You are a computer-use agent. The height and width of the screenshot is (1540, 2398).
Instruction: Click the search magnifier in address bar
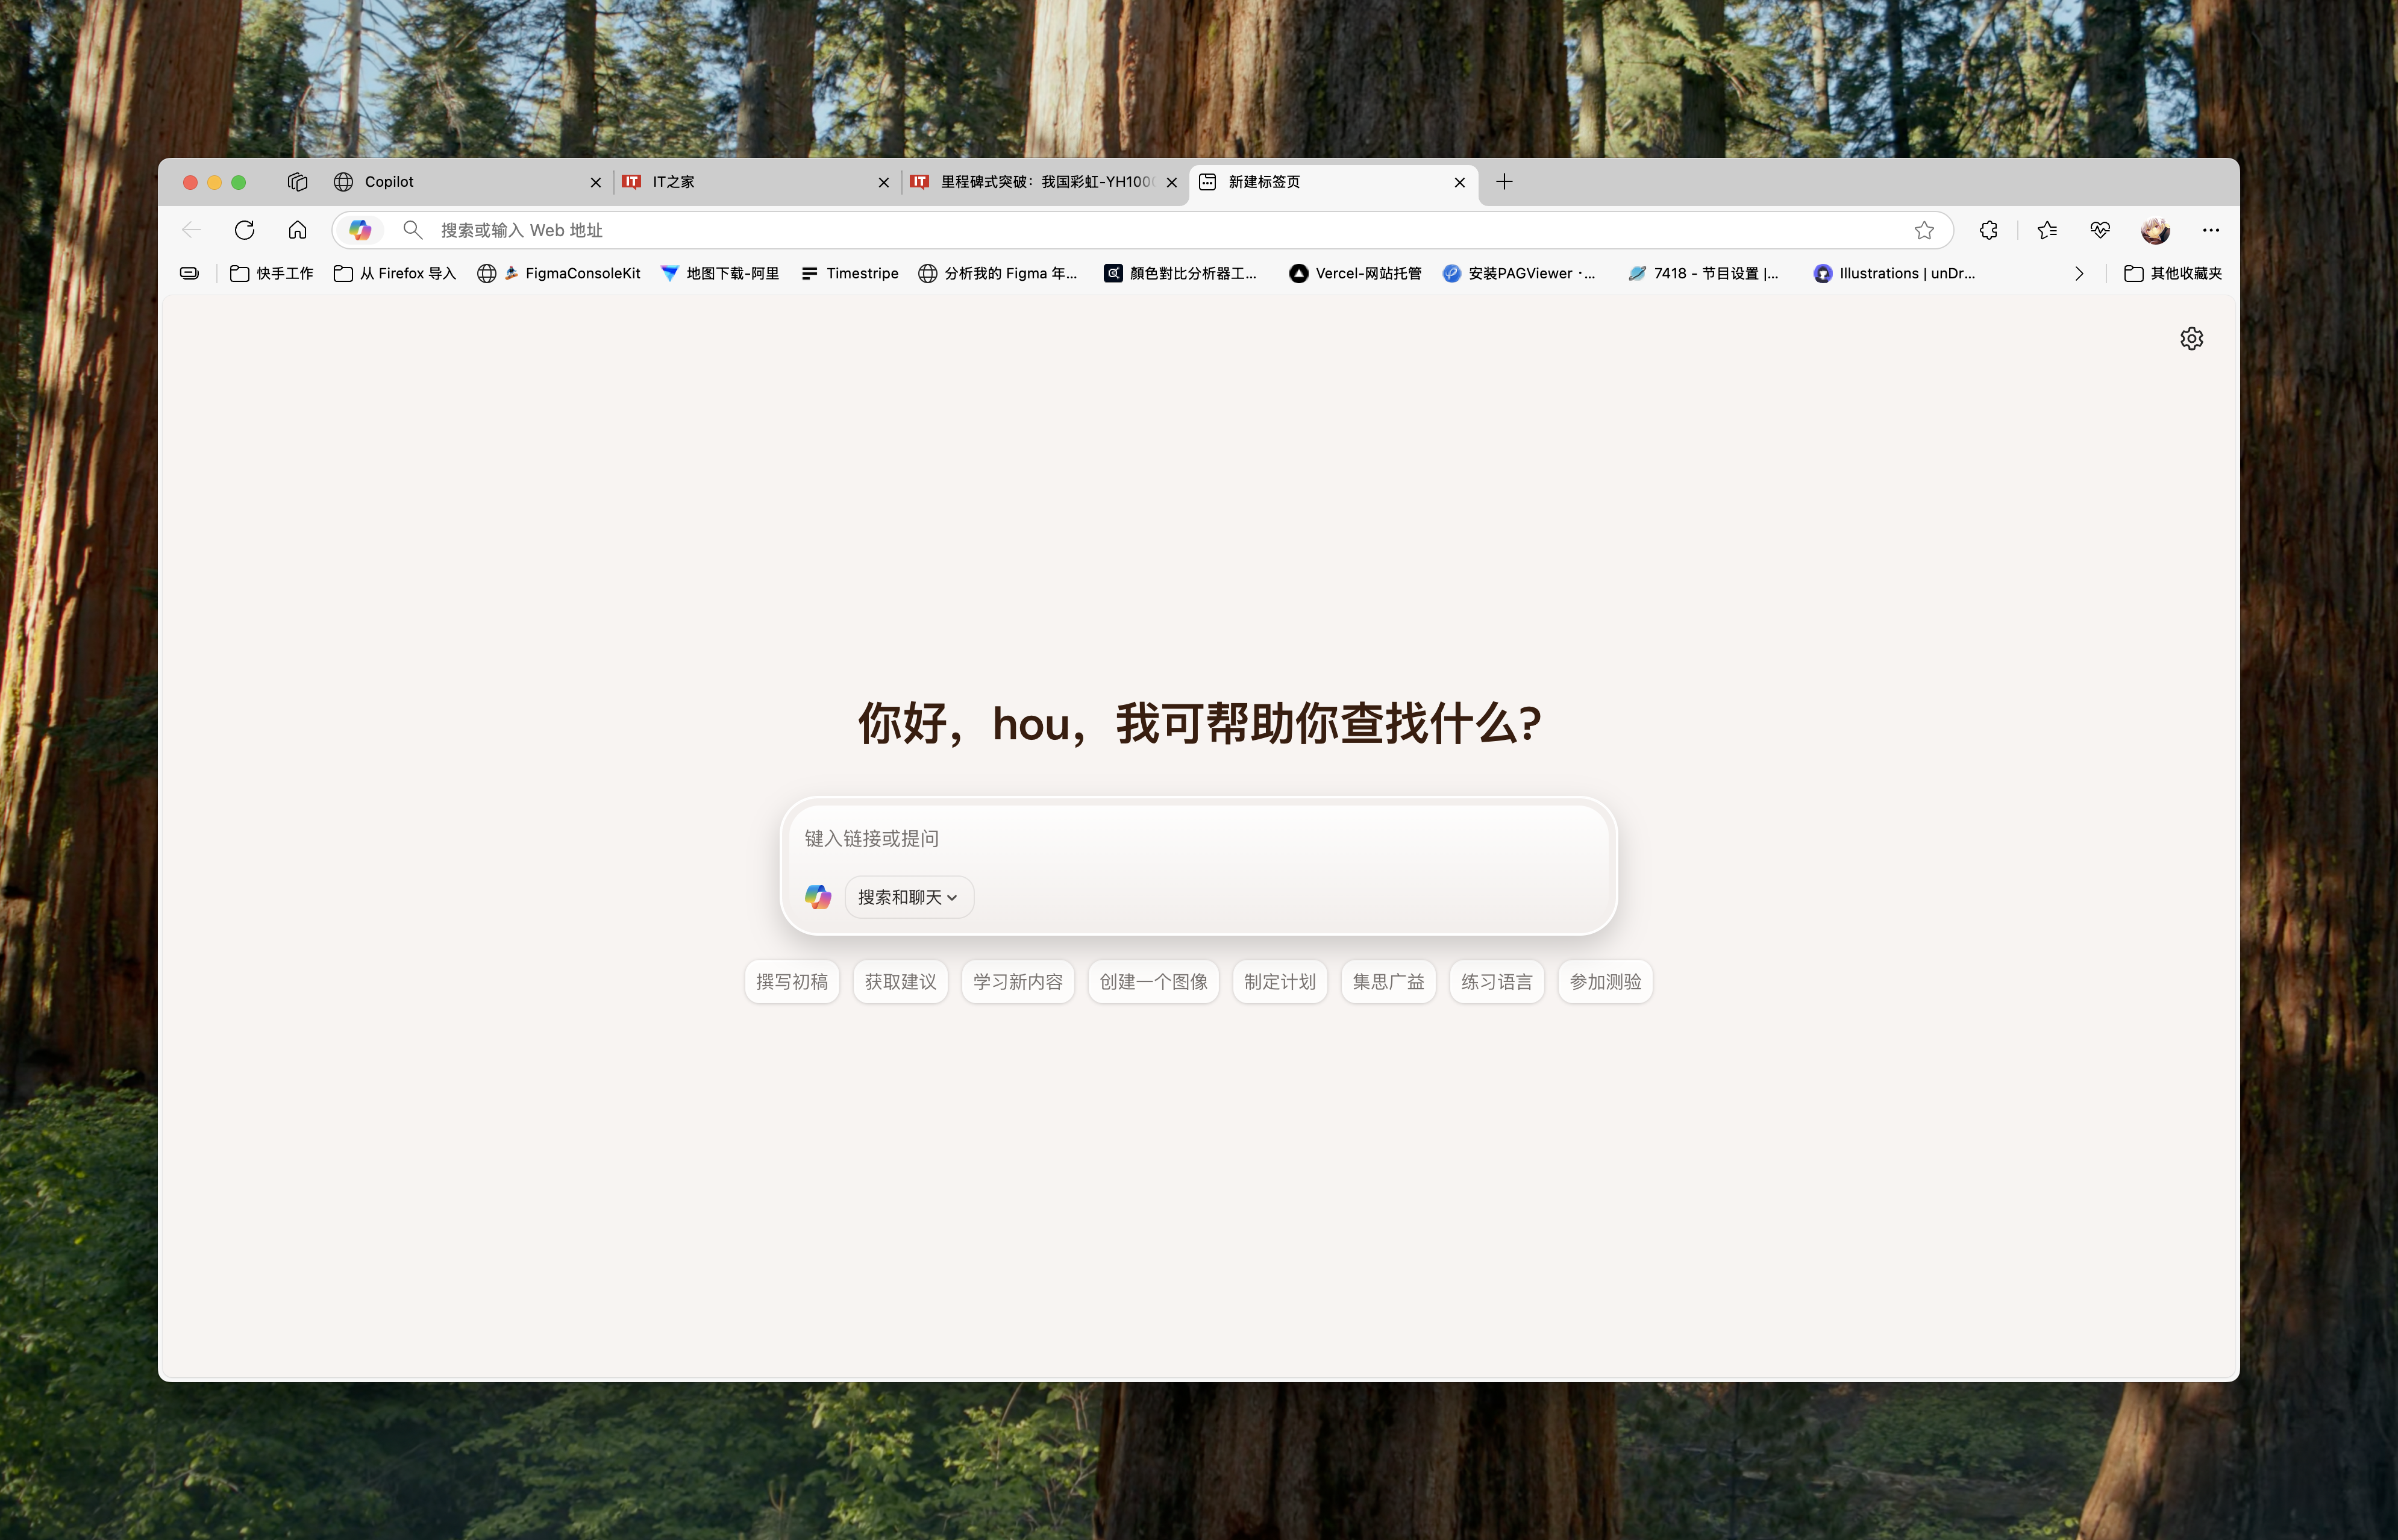[412, 230]
